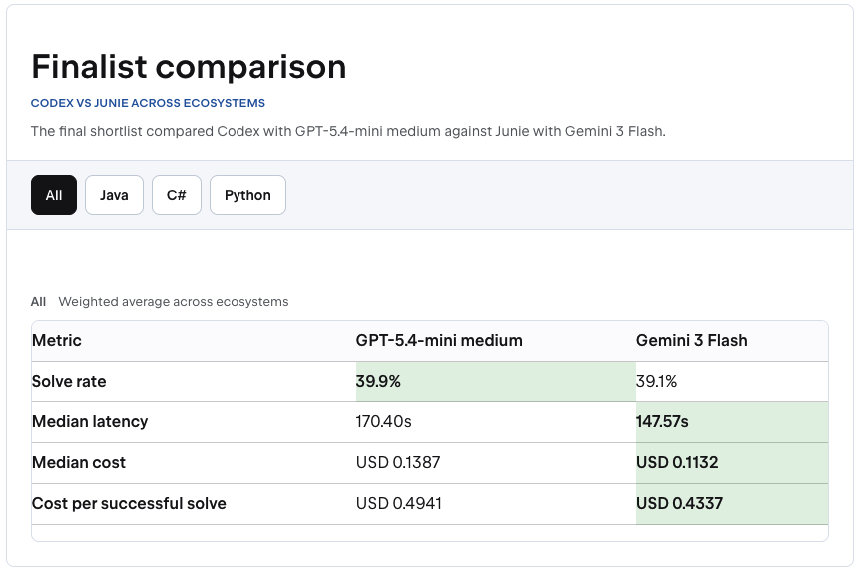The width and height of the screenshot is (863, 572).
Task: Click the final shortlist description sentence
Action: 348,131
